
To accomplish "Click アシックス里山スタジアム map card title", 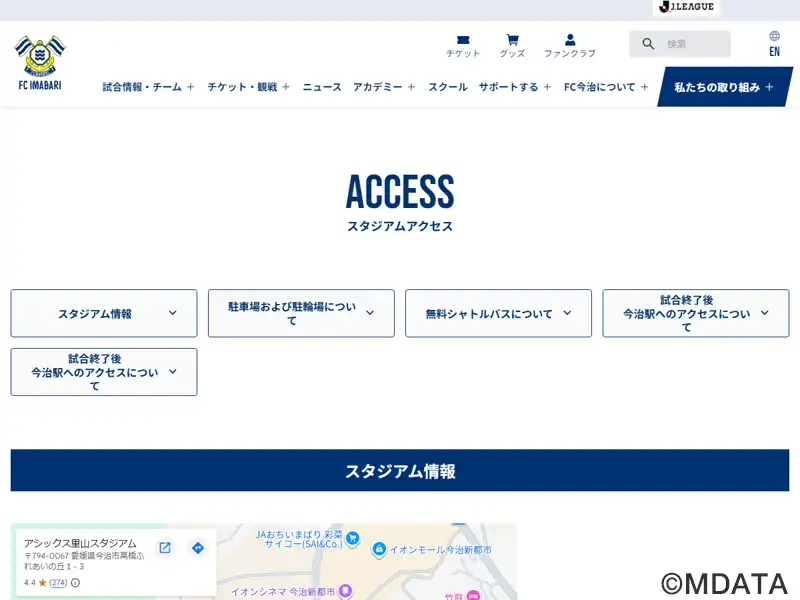I will coord(80,543).
